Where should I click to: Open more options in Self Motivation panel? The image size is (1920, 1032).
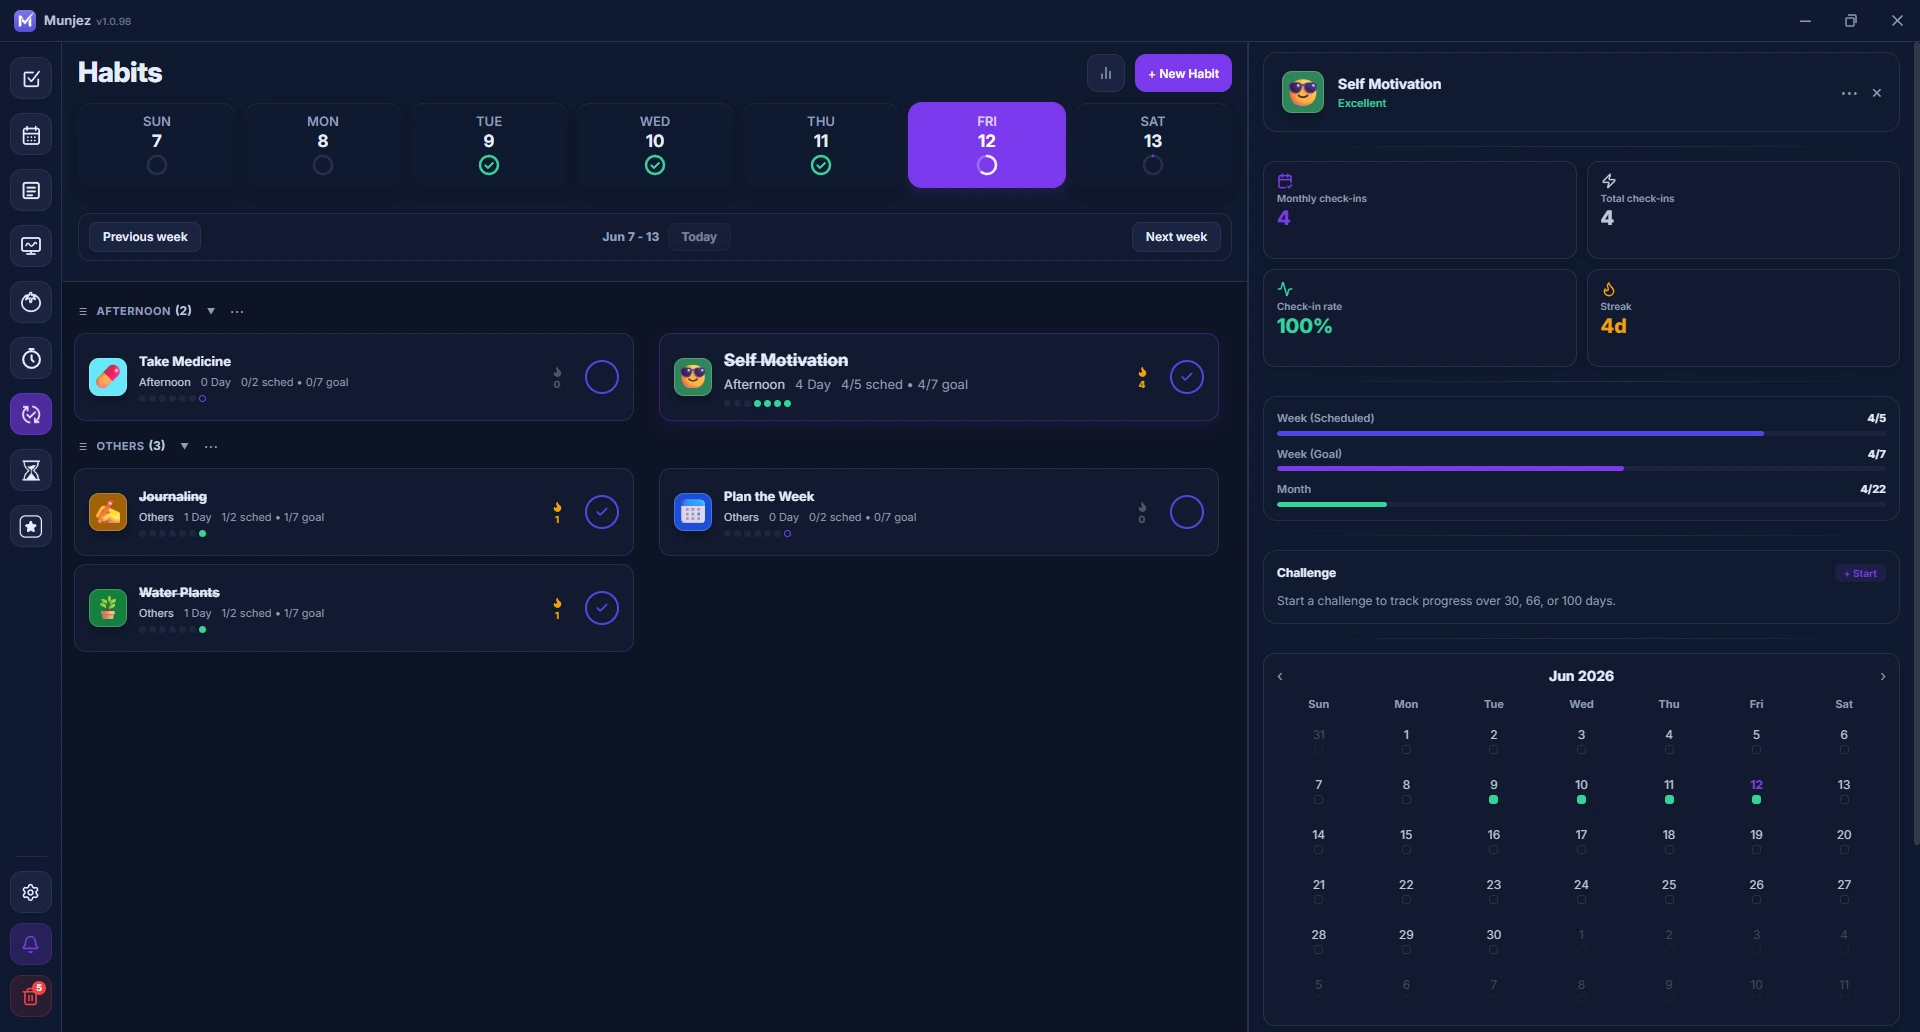click(1849, 93)
